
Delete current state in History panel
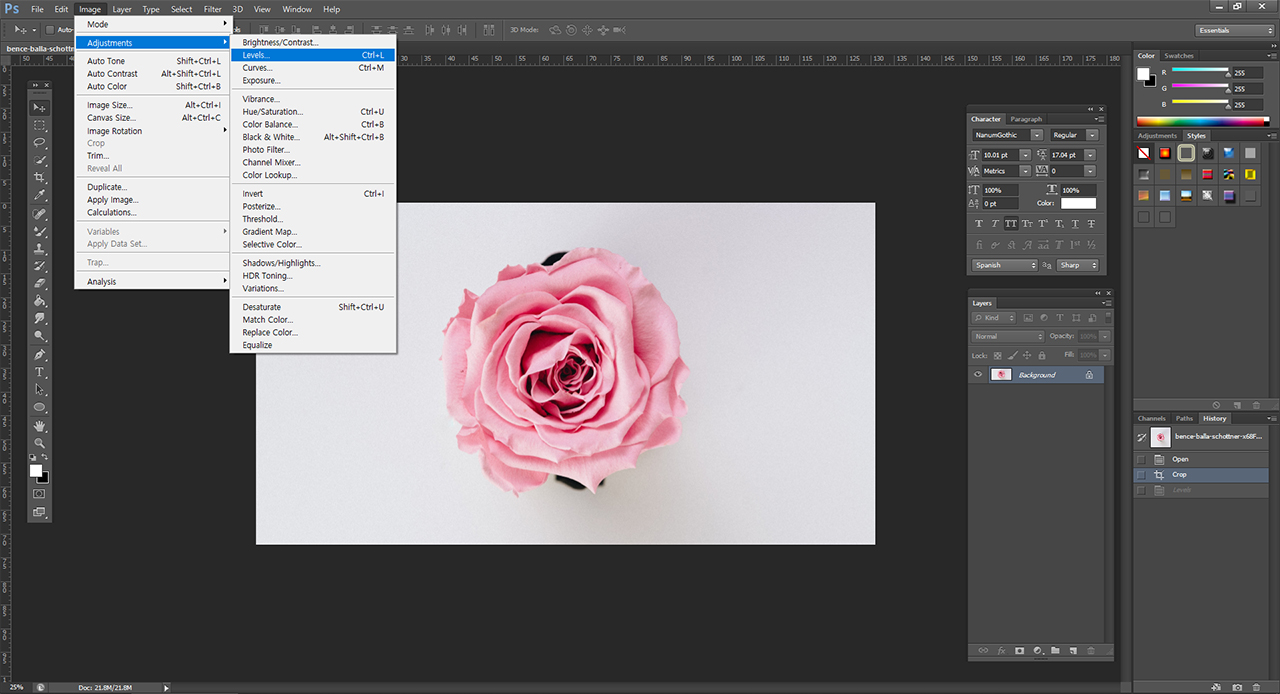coord(1258,687)
